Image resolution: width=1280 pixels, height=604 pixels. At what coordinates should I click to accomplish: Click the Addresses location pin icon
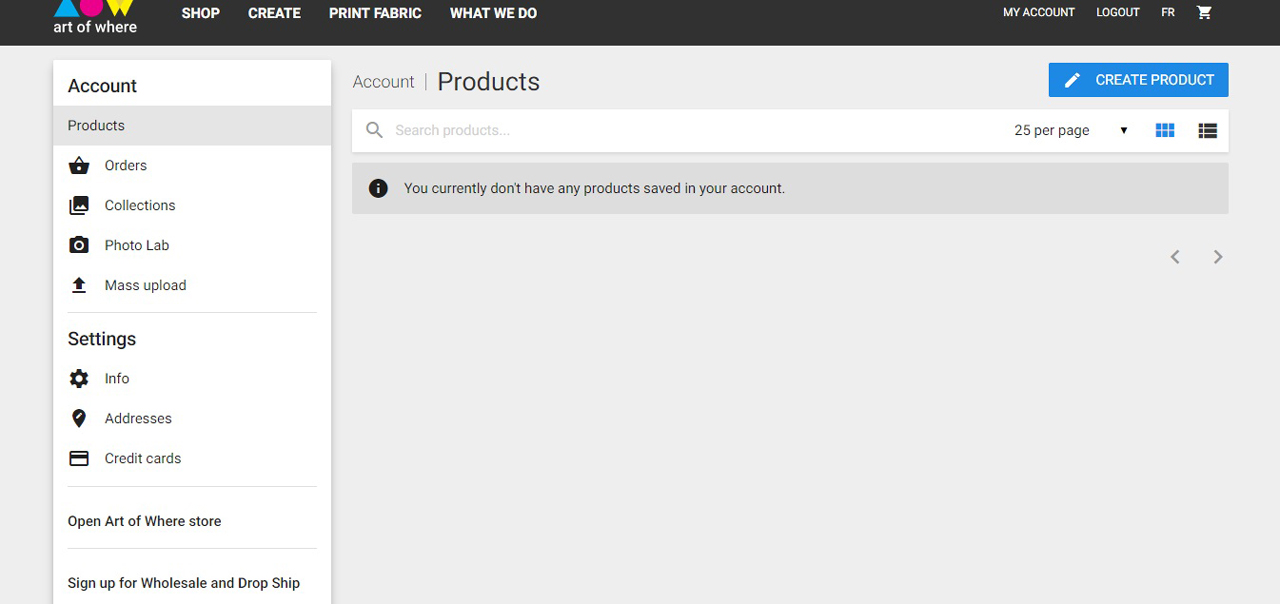tap(79, 419)
